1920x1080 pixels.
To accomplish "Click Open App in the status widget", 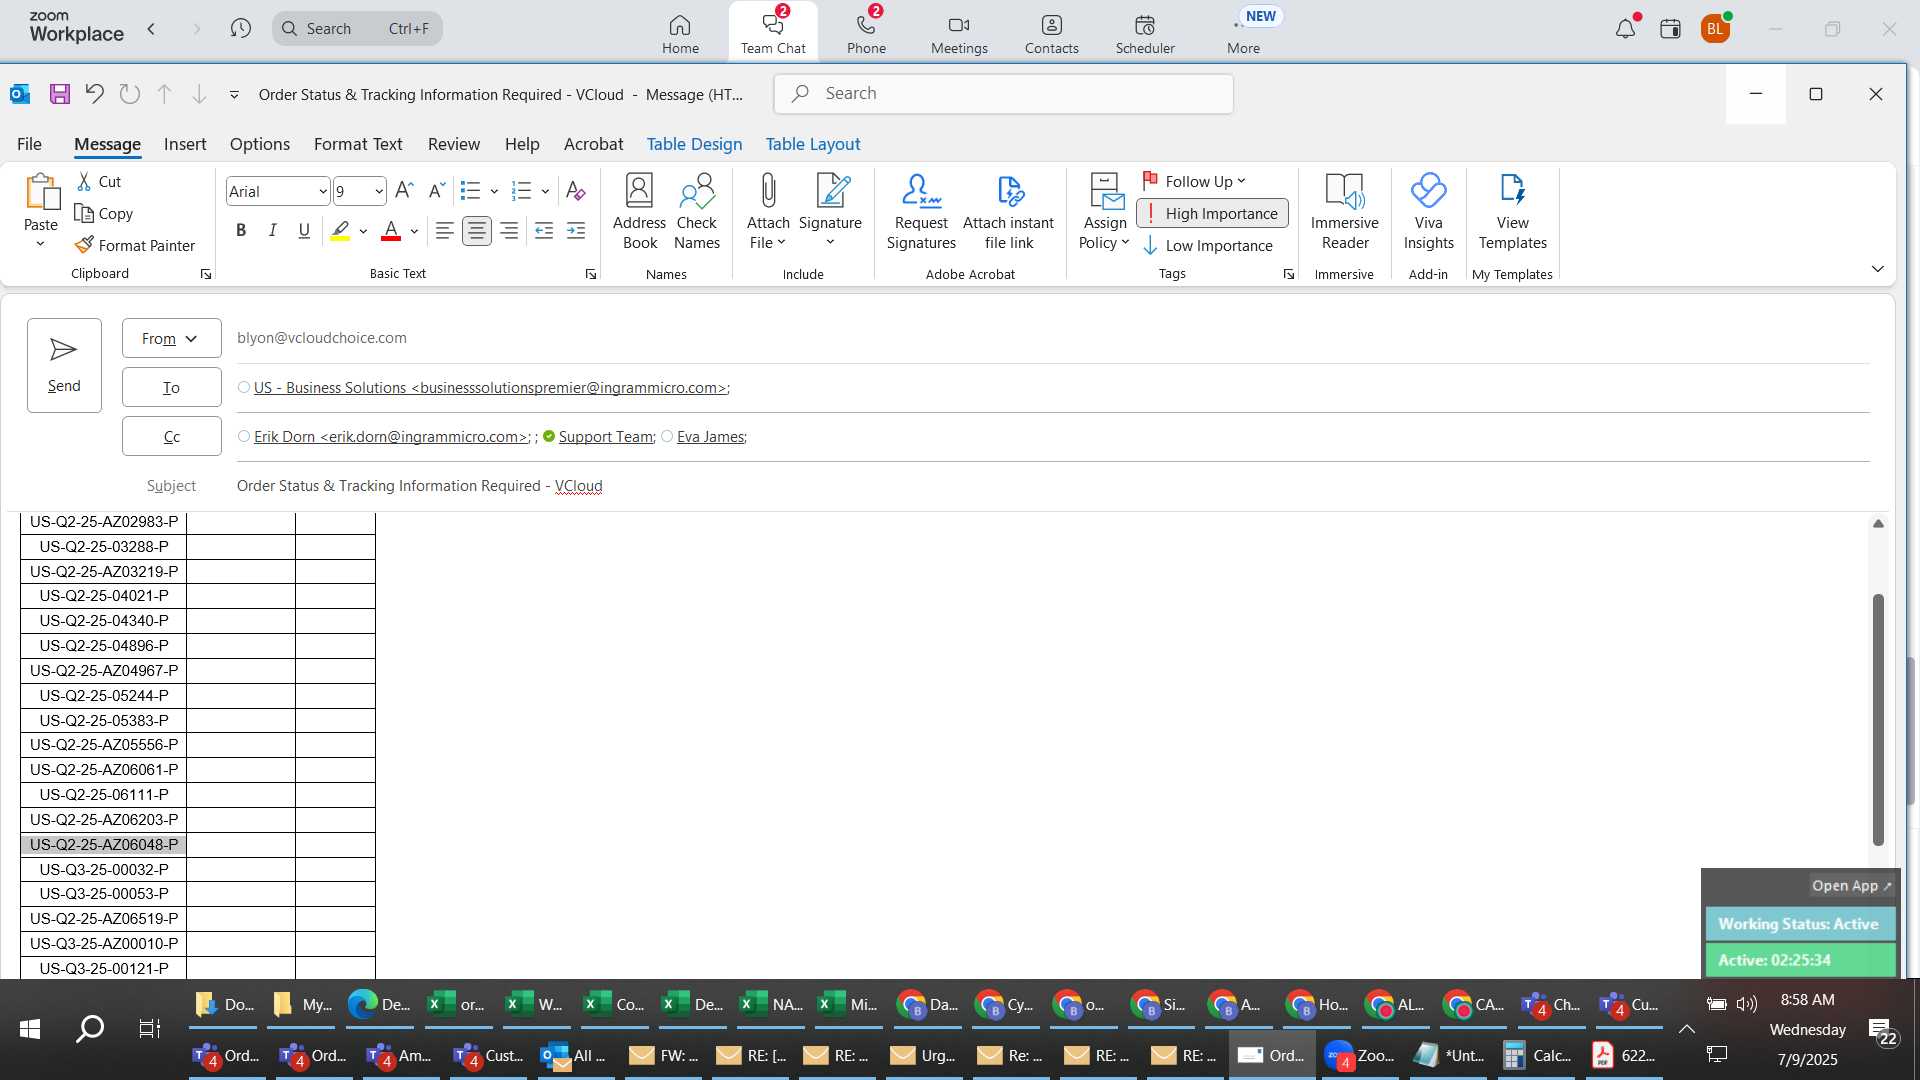I will click(1851, 886).
